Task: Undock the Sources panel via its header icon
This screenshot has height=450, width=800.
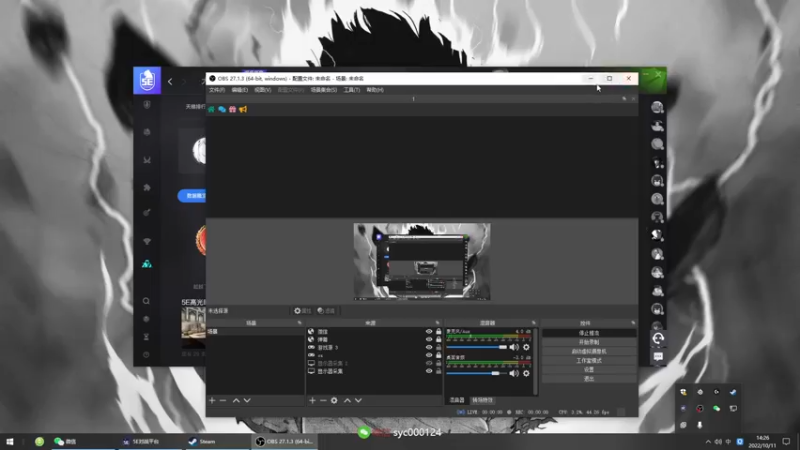Action: coord(437,323)
